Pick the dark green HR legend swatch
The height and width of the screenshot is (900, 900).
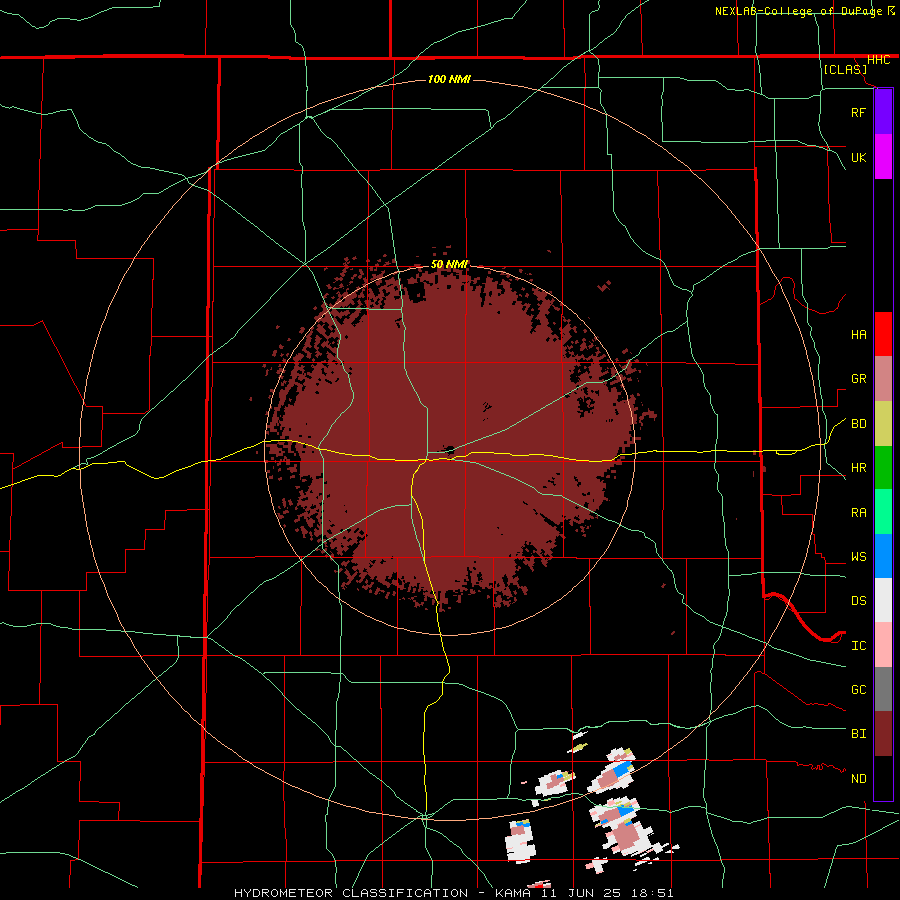[x=883, y=468]
